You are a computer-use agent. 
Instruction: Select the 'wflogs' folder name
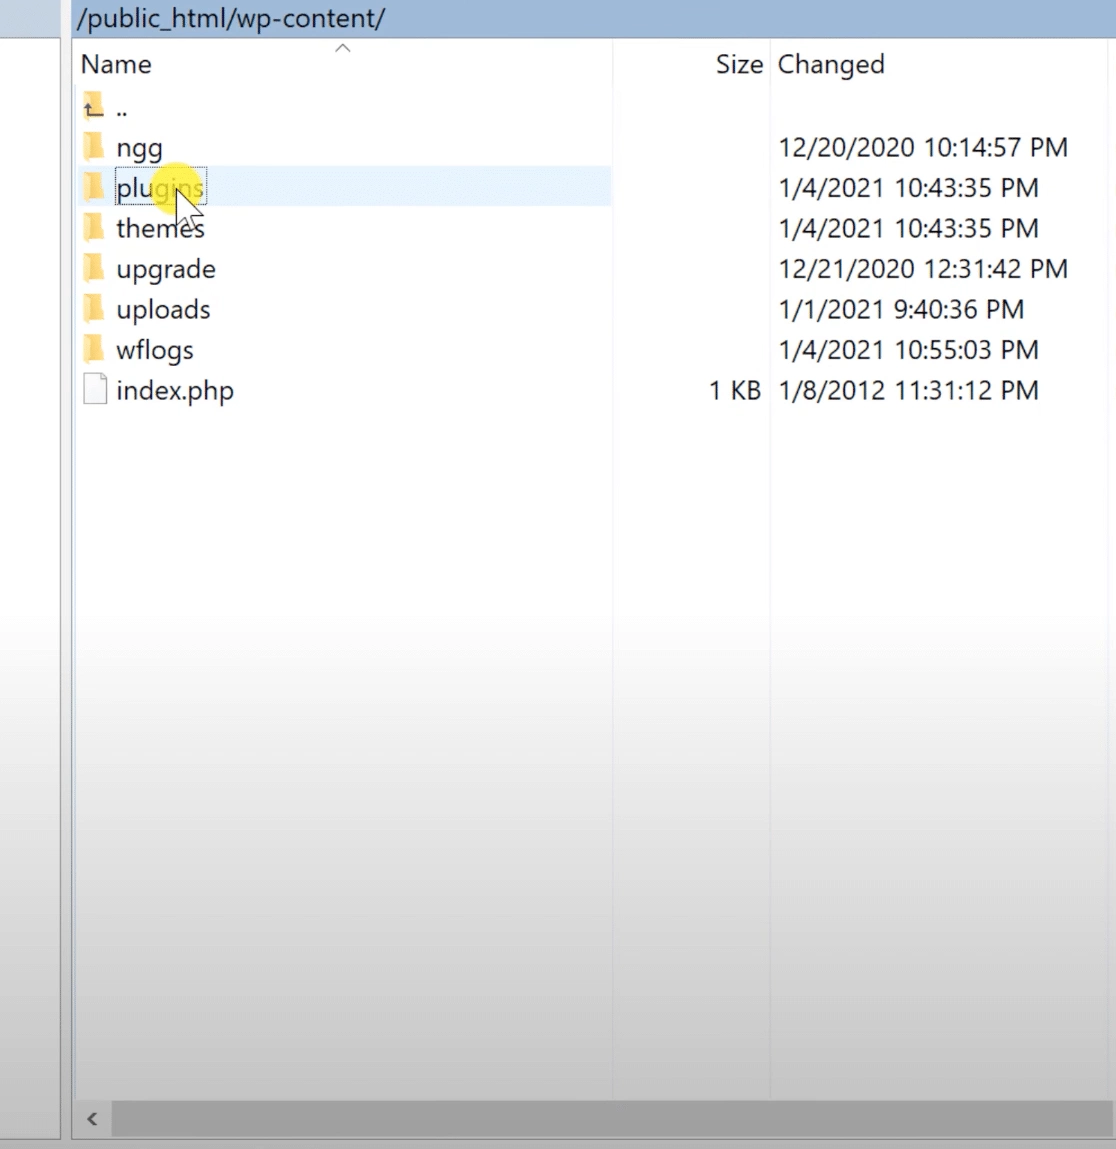pyautogui.click(x=155, y=350)
